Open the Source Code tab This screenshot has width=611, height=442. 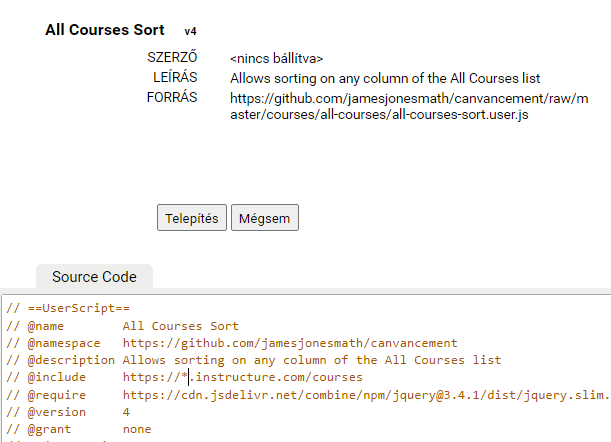94,277
